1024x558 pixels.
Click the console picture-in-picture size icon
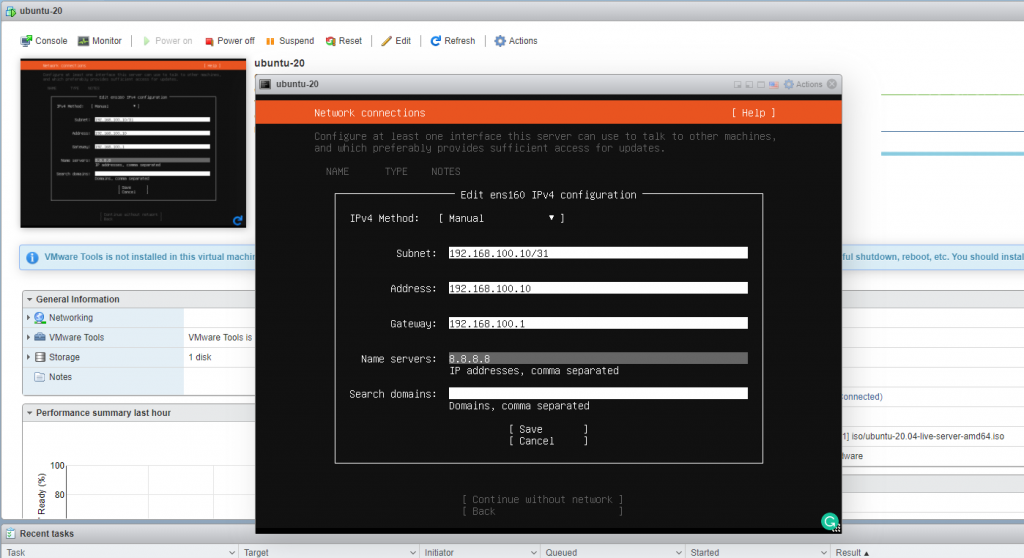(737, 84)
